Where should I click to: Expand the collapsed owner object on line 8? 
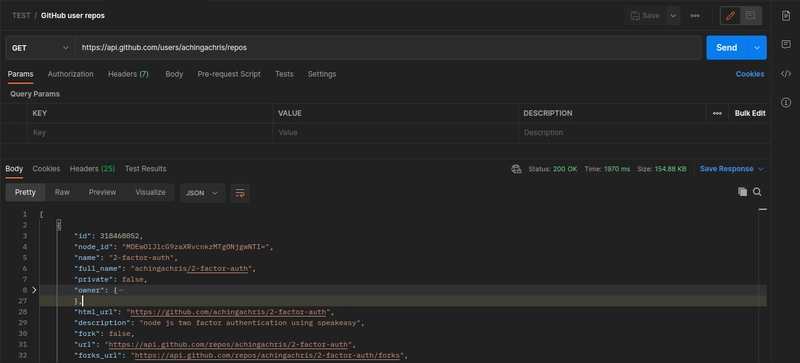coord(34,290)
